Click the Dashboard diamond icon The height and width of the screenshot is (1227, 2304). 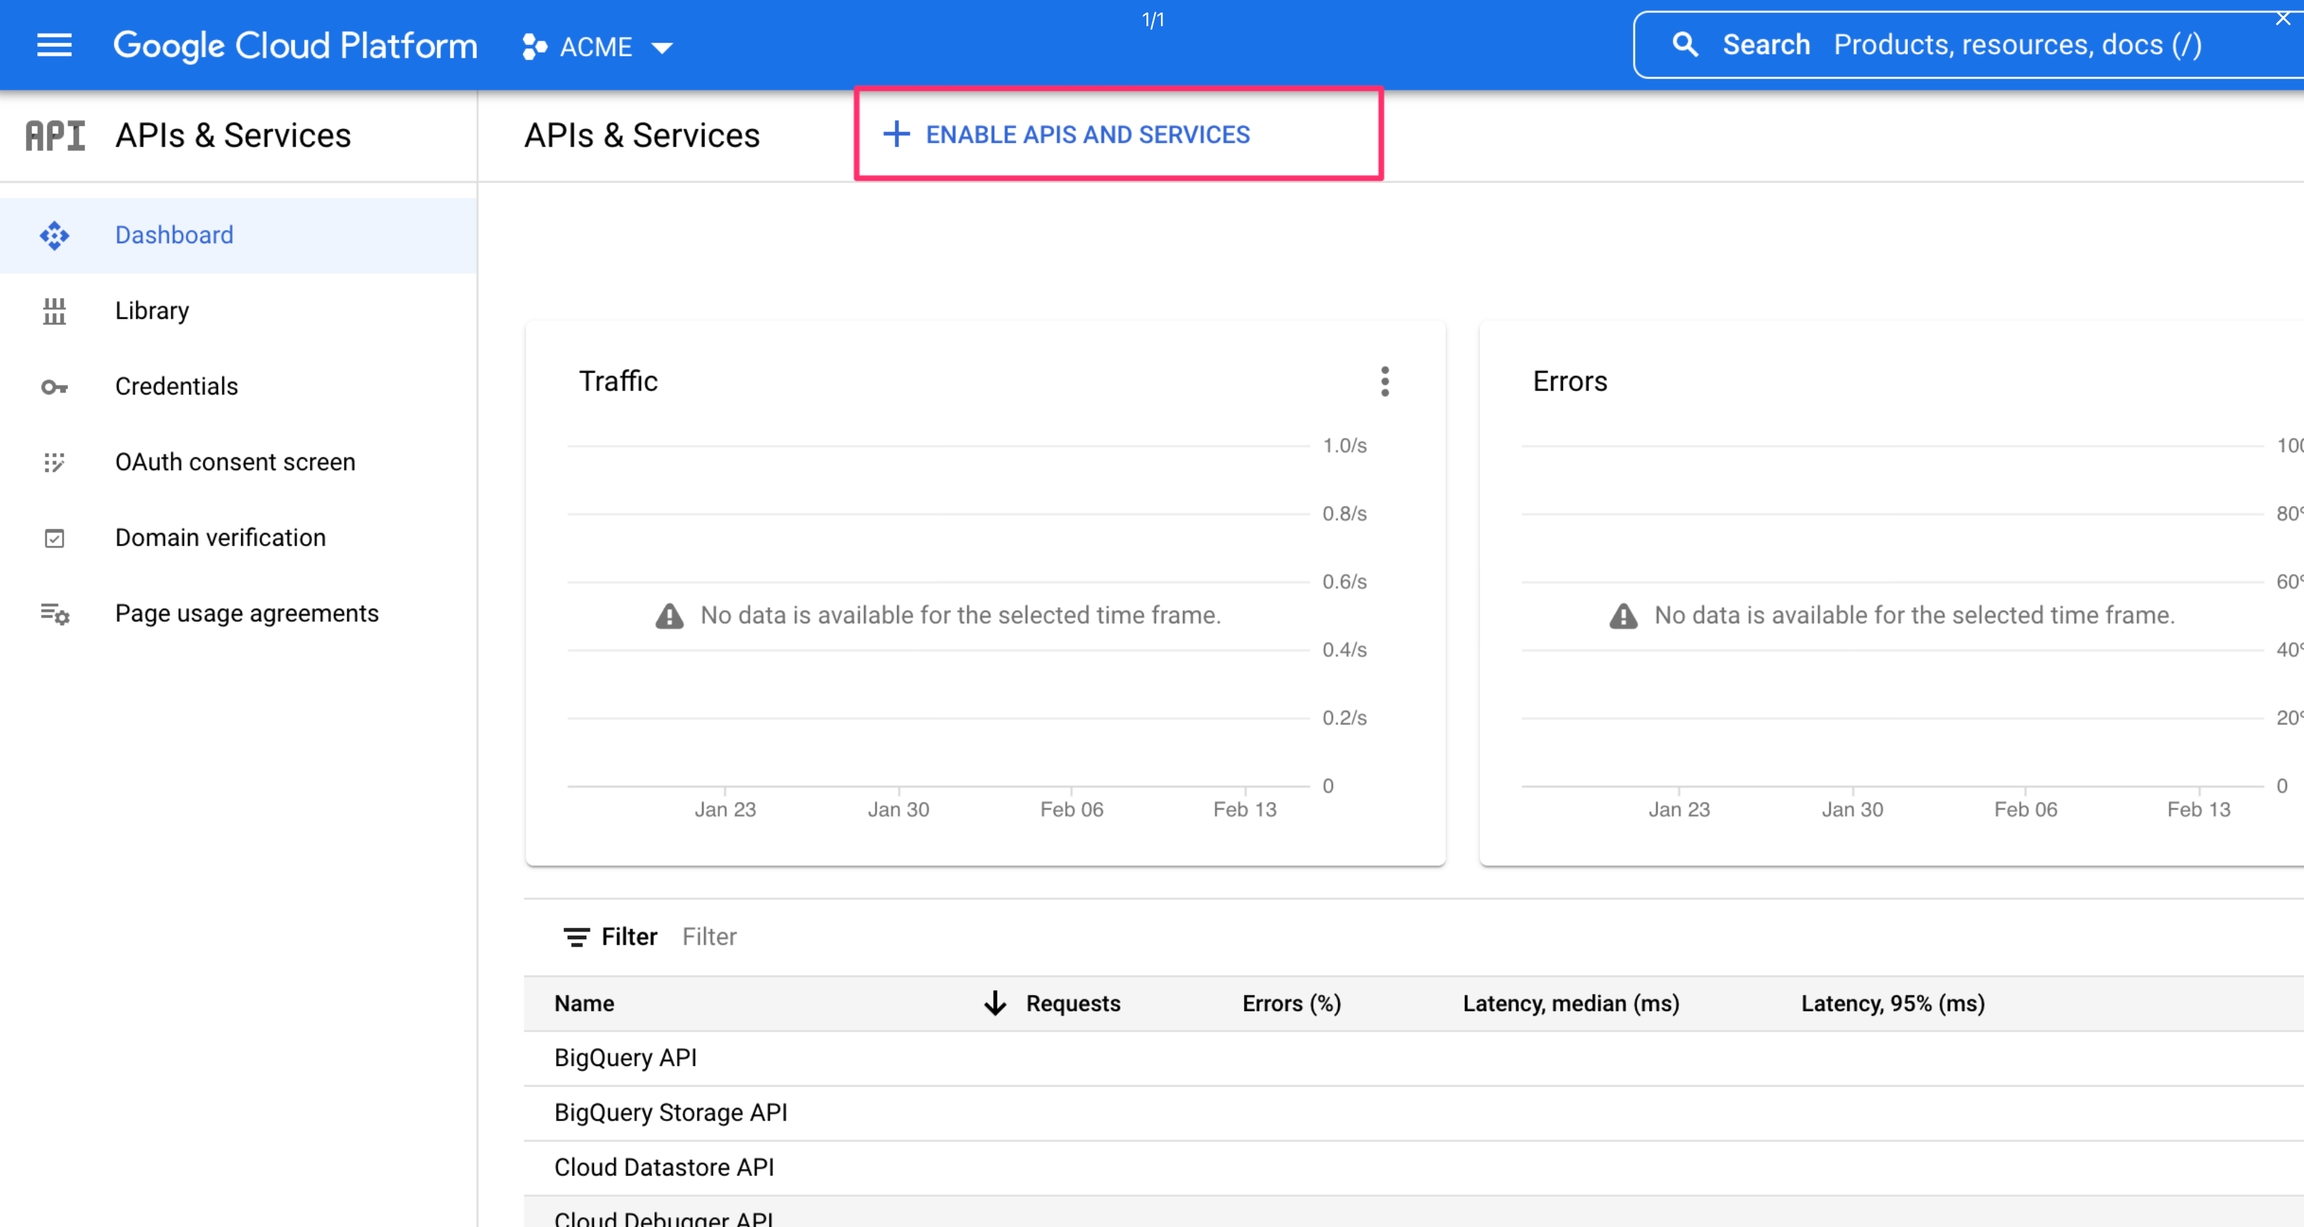pyautogui.click(x=54, y=235)
